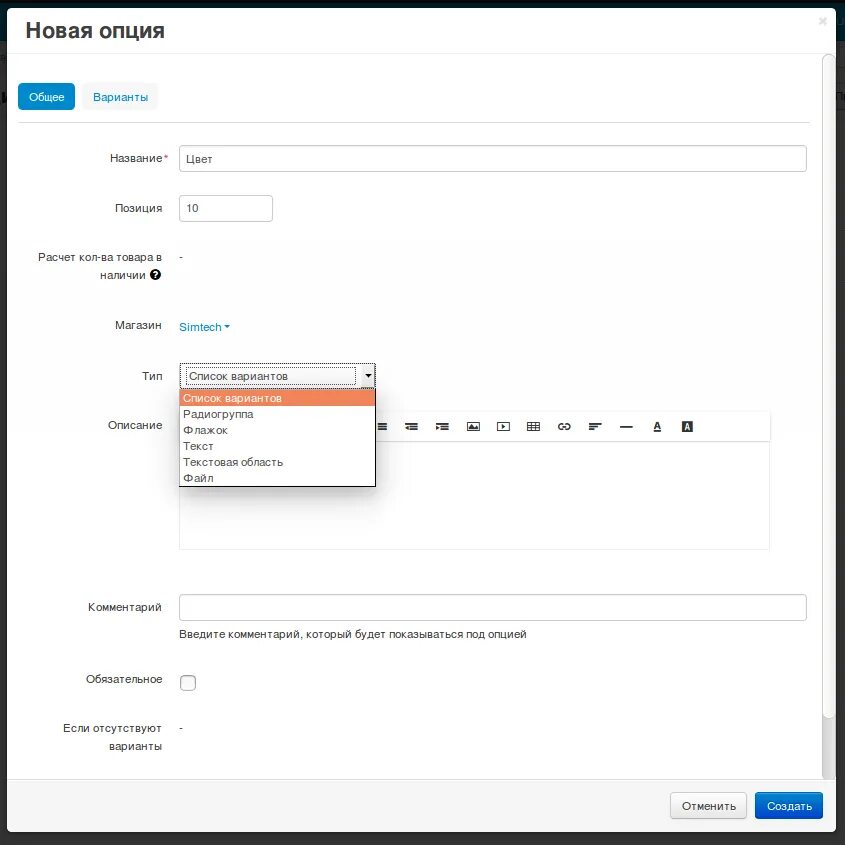845x845 pixels.
Task: Open the background color picker icon
Action: [687, 426]
